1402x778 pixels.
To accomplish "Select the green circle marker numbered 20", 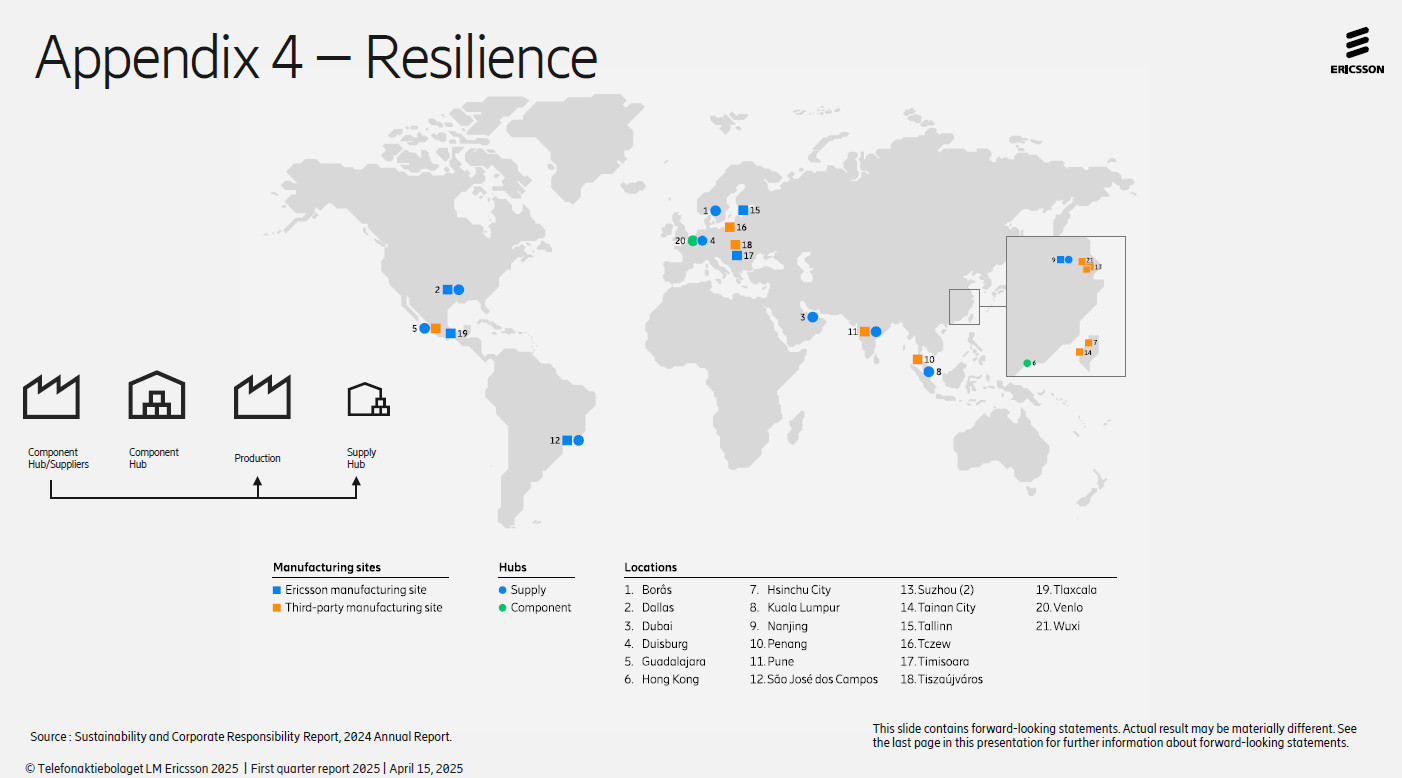I will pos(692,241).
